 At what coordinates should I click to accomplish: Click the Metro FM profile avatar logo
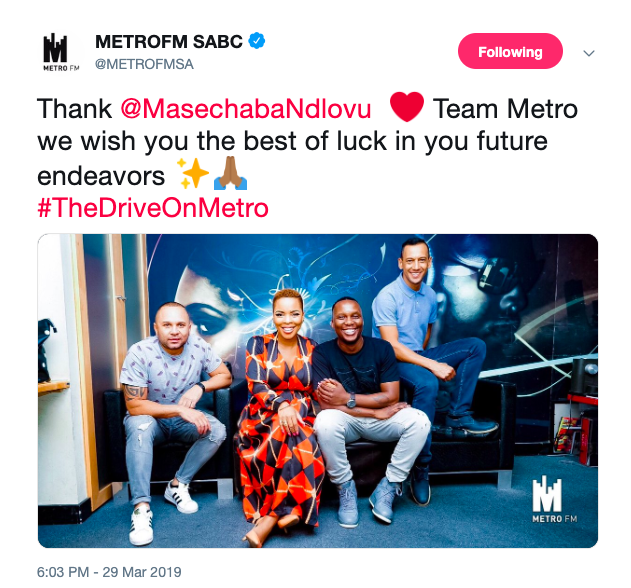click(61, 52)
